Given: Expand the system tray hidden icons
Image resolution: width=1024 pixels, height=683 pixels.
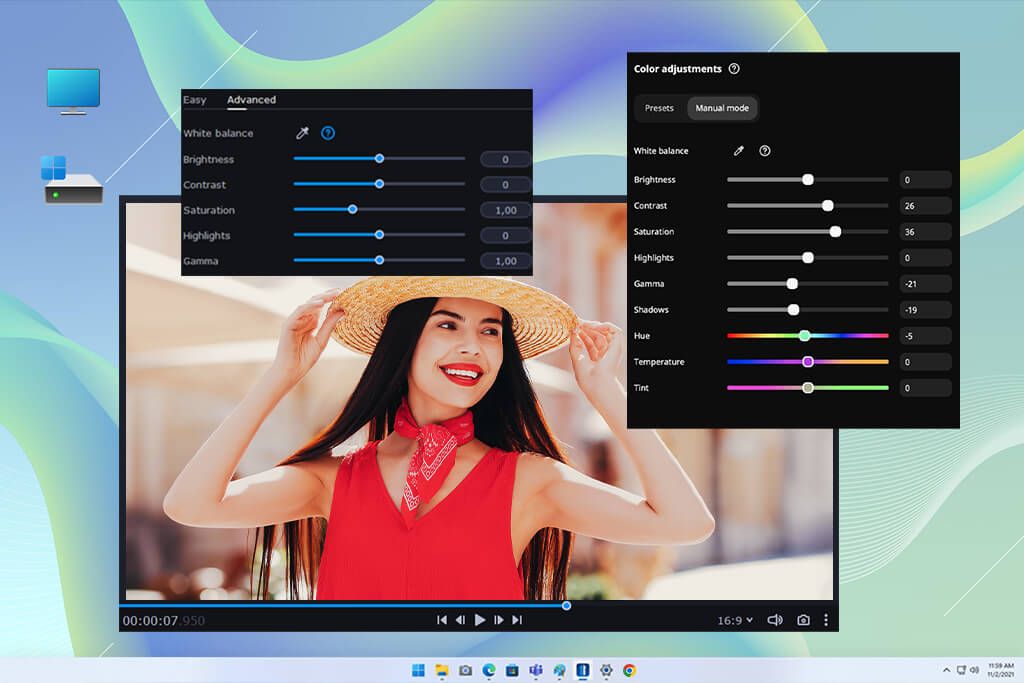Looking at the screenshot, I should [948, 668].
